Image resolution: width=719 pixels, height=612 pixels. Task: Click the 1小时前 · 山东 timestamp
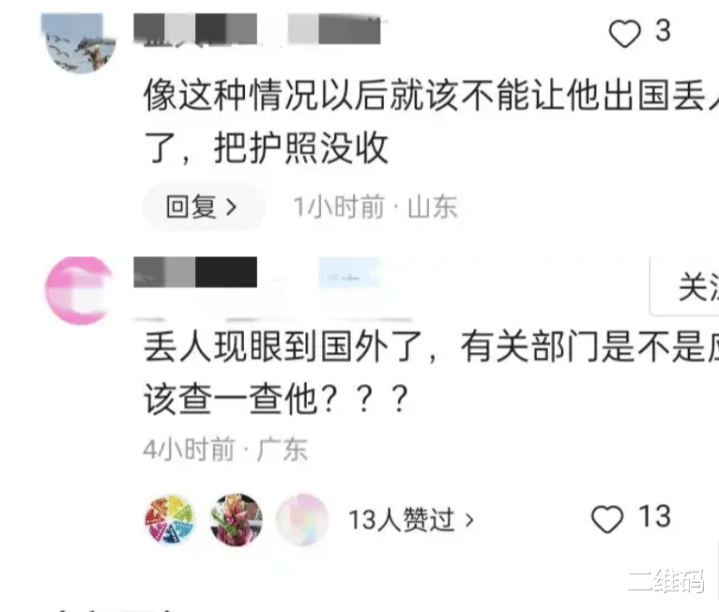[x=375, y=207]
